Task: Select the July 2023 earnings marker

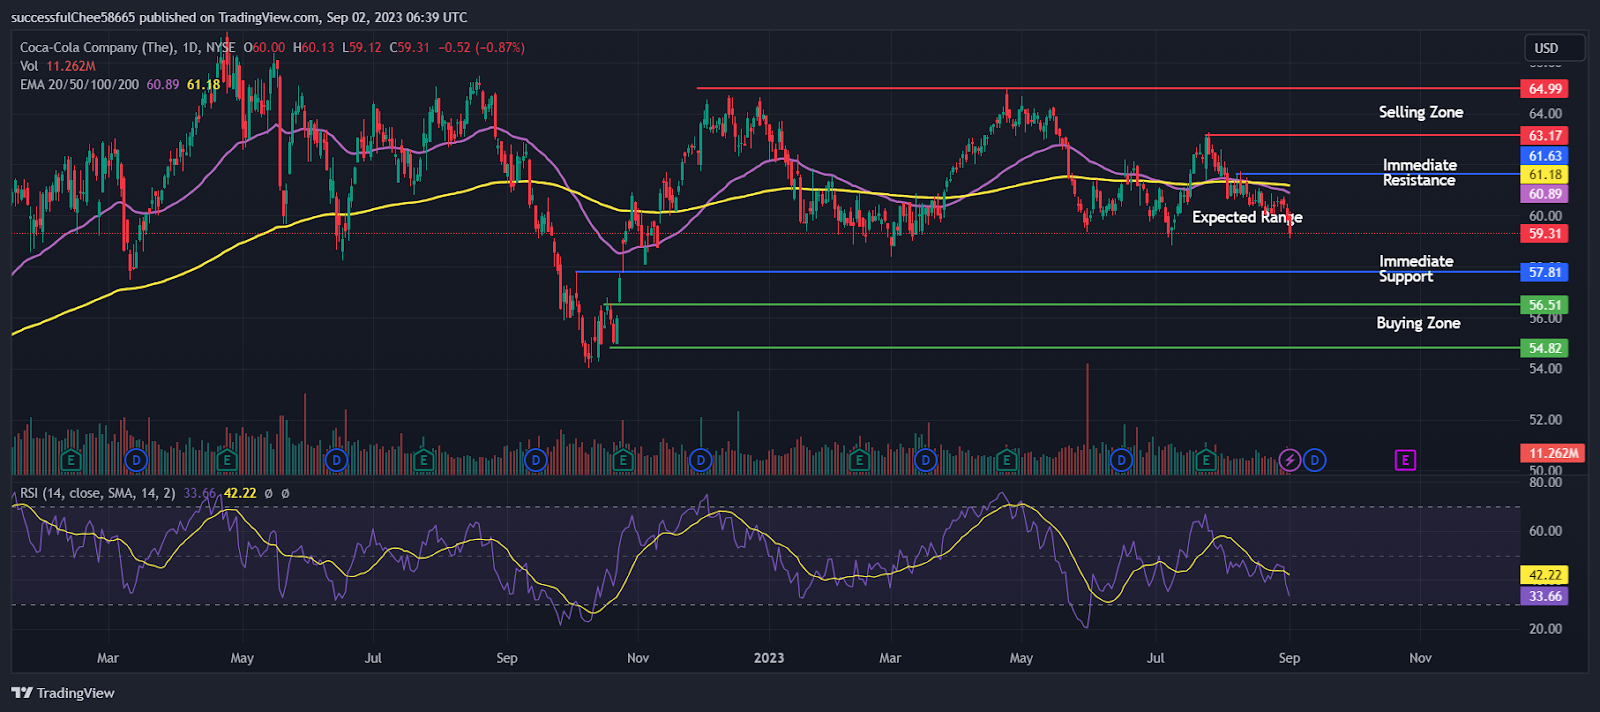Action: click(x=1206, y=460)
